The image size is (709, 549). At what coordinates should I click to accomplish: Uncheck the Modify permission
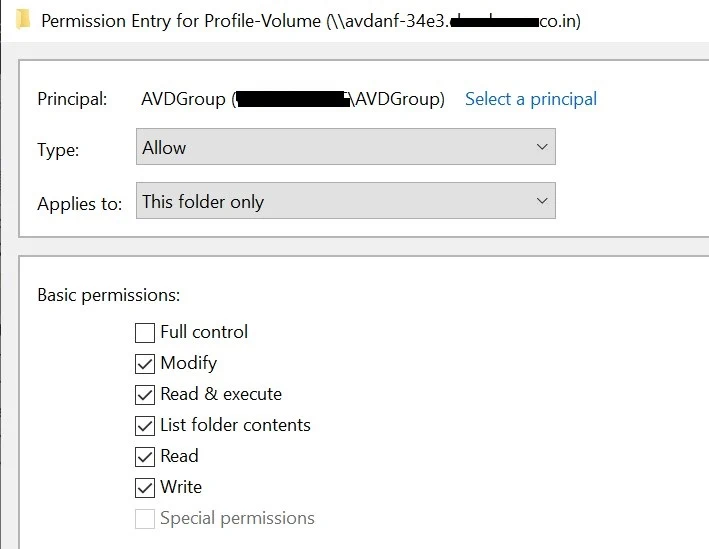(x=145, y=363)
